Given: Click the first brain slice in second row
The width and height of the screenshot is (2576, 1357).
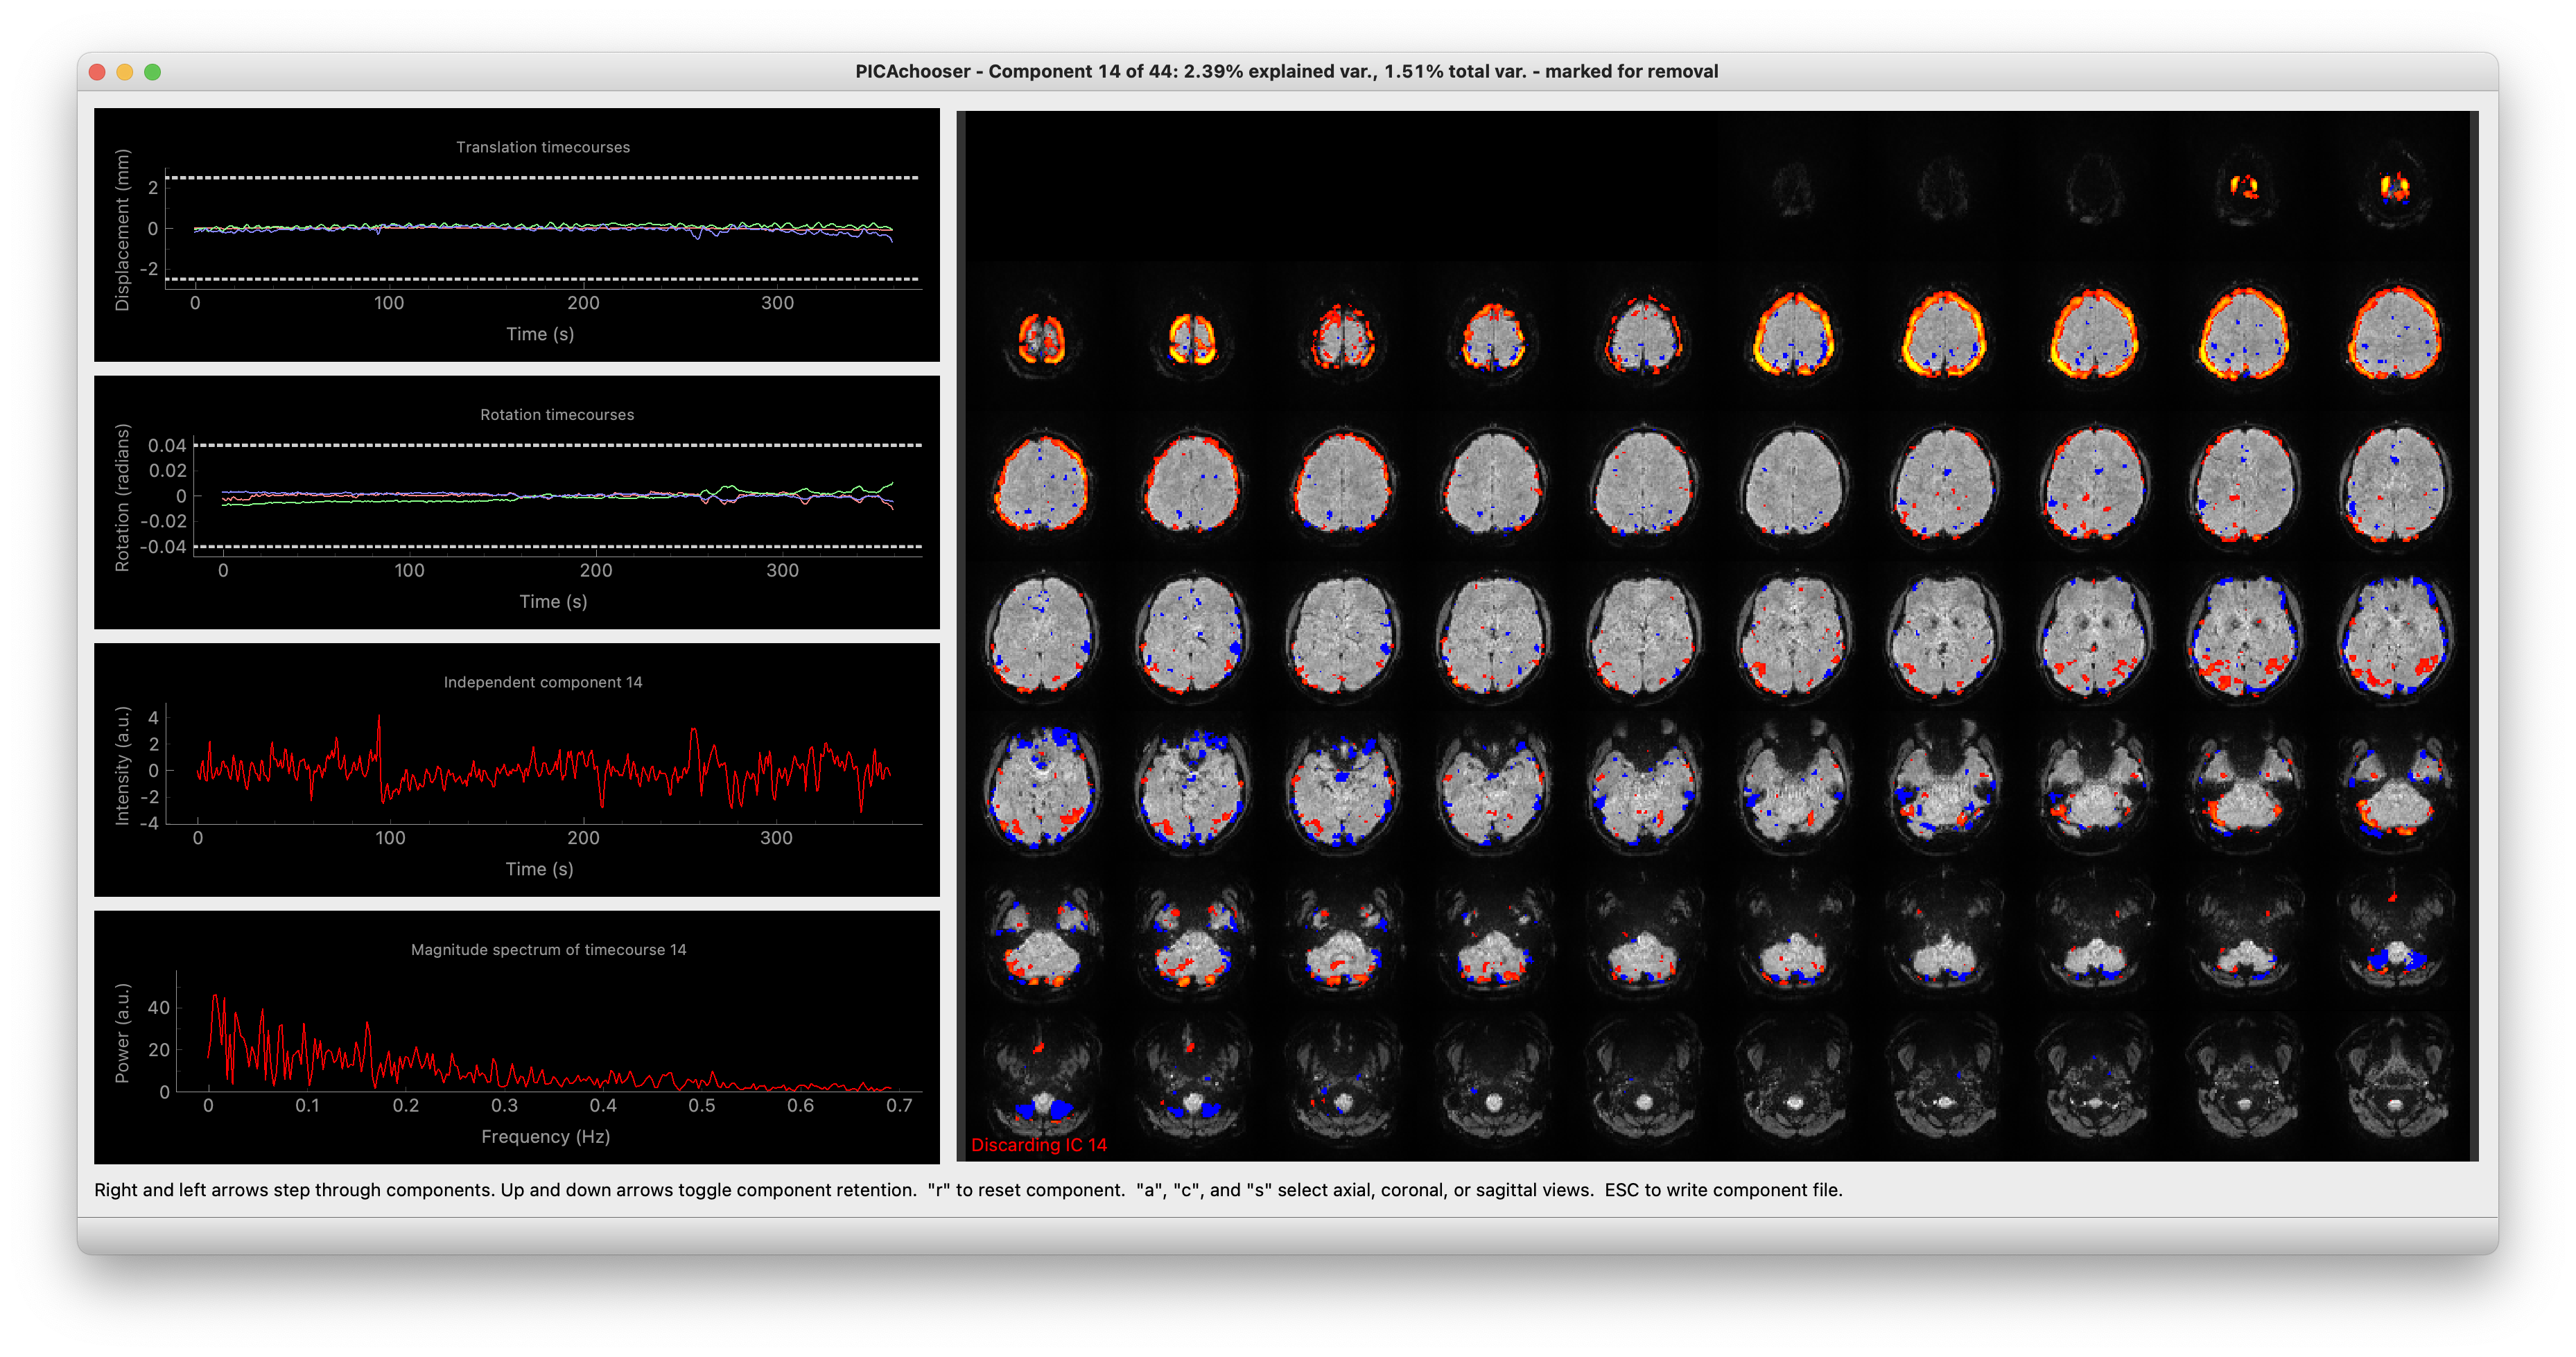Looking at the screenshot, I should point(1041,337).
